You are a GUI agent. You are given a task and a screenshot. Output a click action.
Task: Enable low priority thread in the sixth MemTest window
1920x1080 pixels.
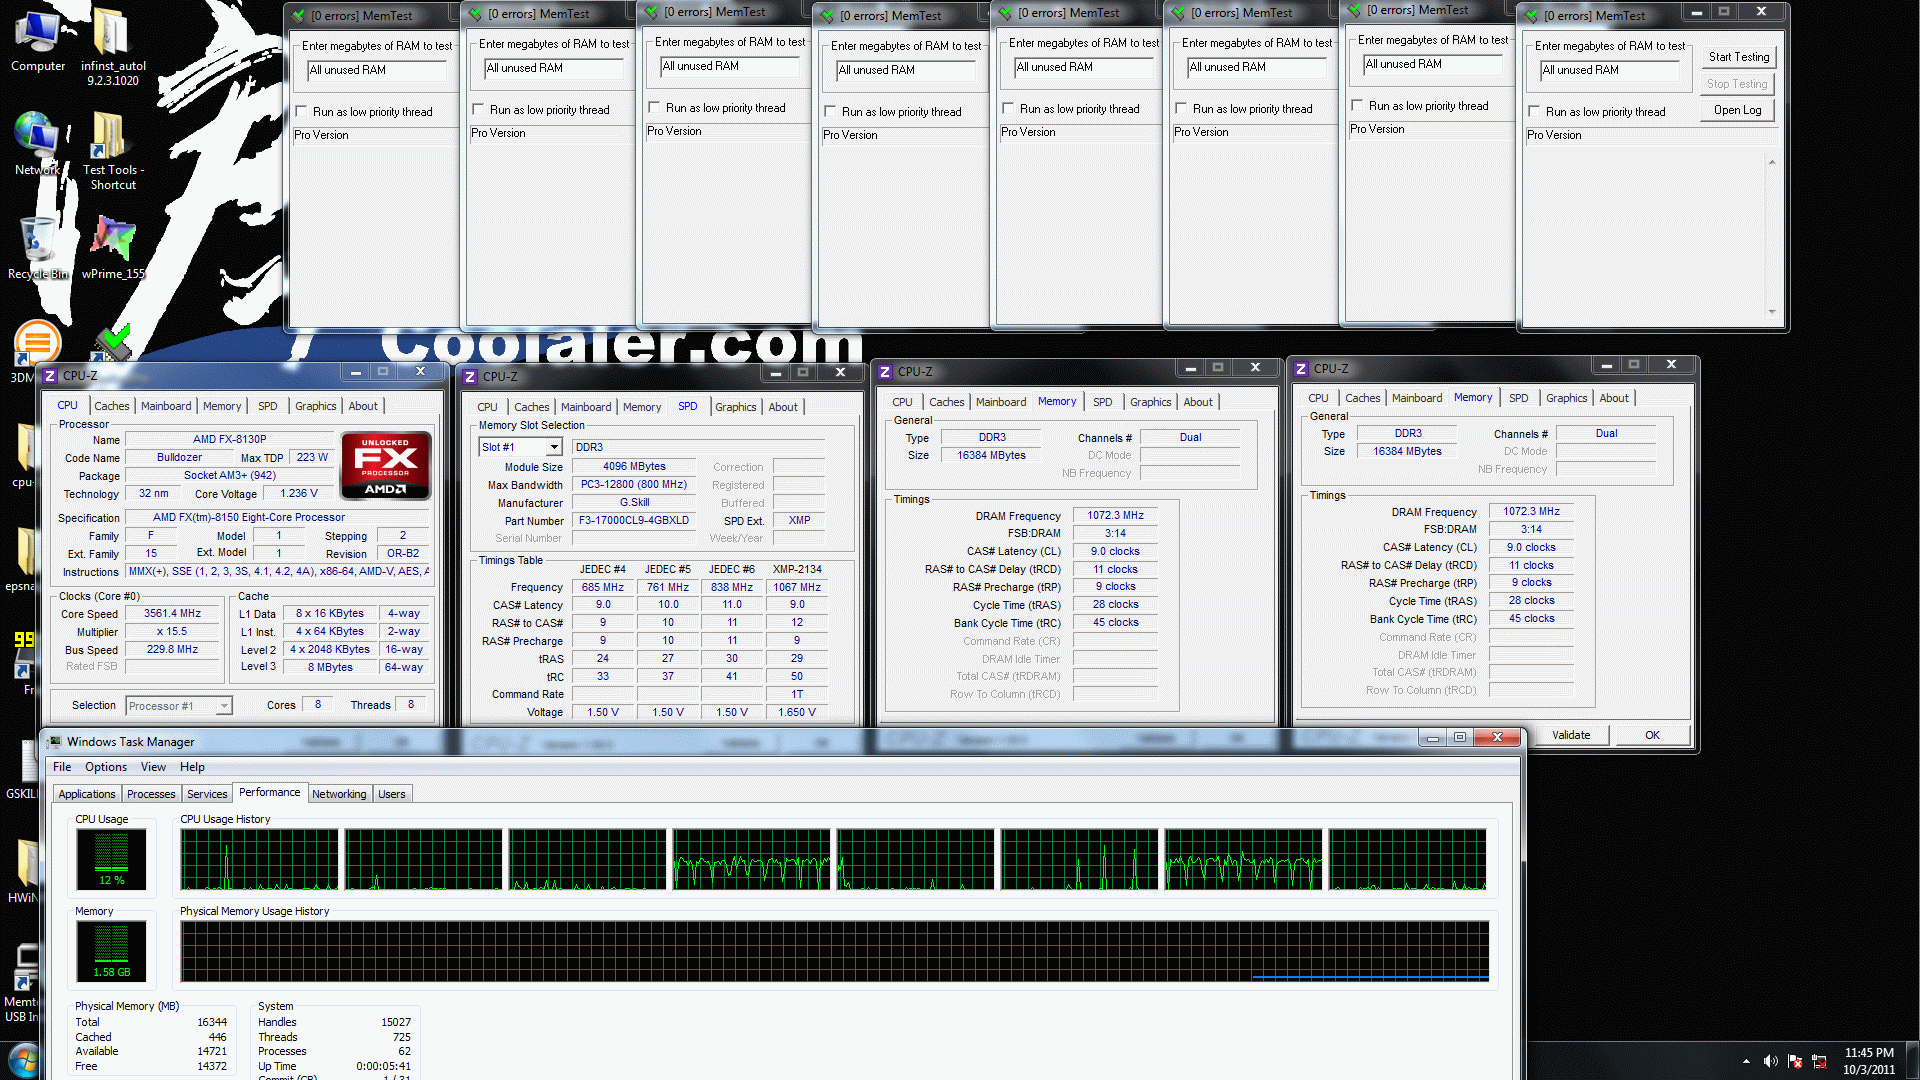click(x=1181, y=109)
